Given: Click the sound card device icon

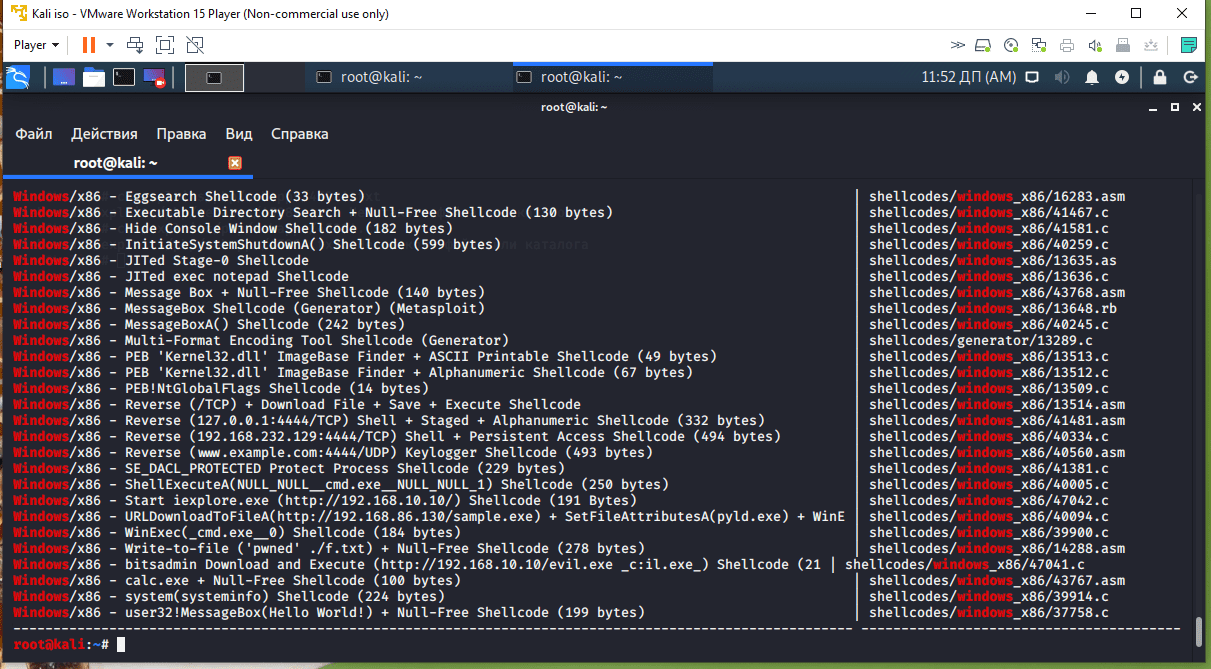Looking at the screenshot, I should click(1095, 45).
